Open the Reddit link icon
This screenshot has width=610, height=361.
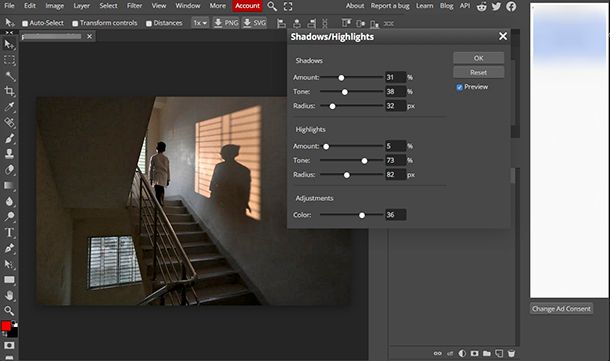click(482, 6)
